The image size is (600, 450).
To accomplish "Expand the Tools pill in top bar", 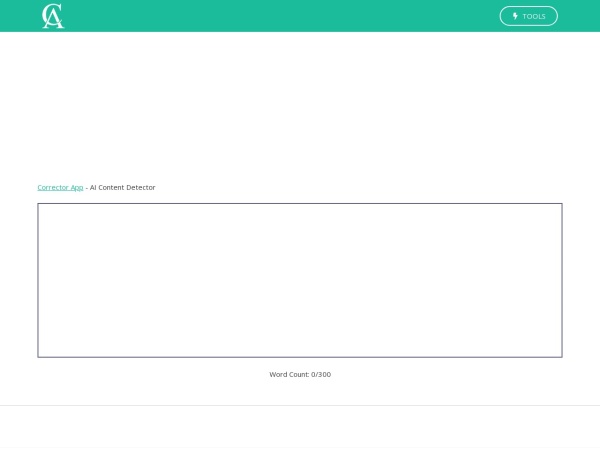I will (528, 16).
